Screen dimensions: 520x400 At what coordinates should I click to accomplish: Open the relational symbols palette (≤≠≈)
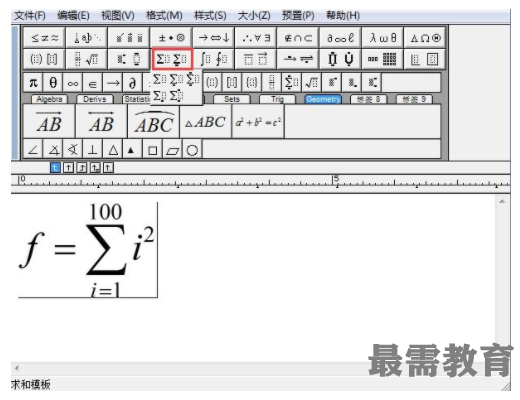coord(45,38)
